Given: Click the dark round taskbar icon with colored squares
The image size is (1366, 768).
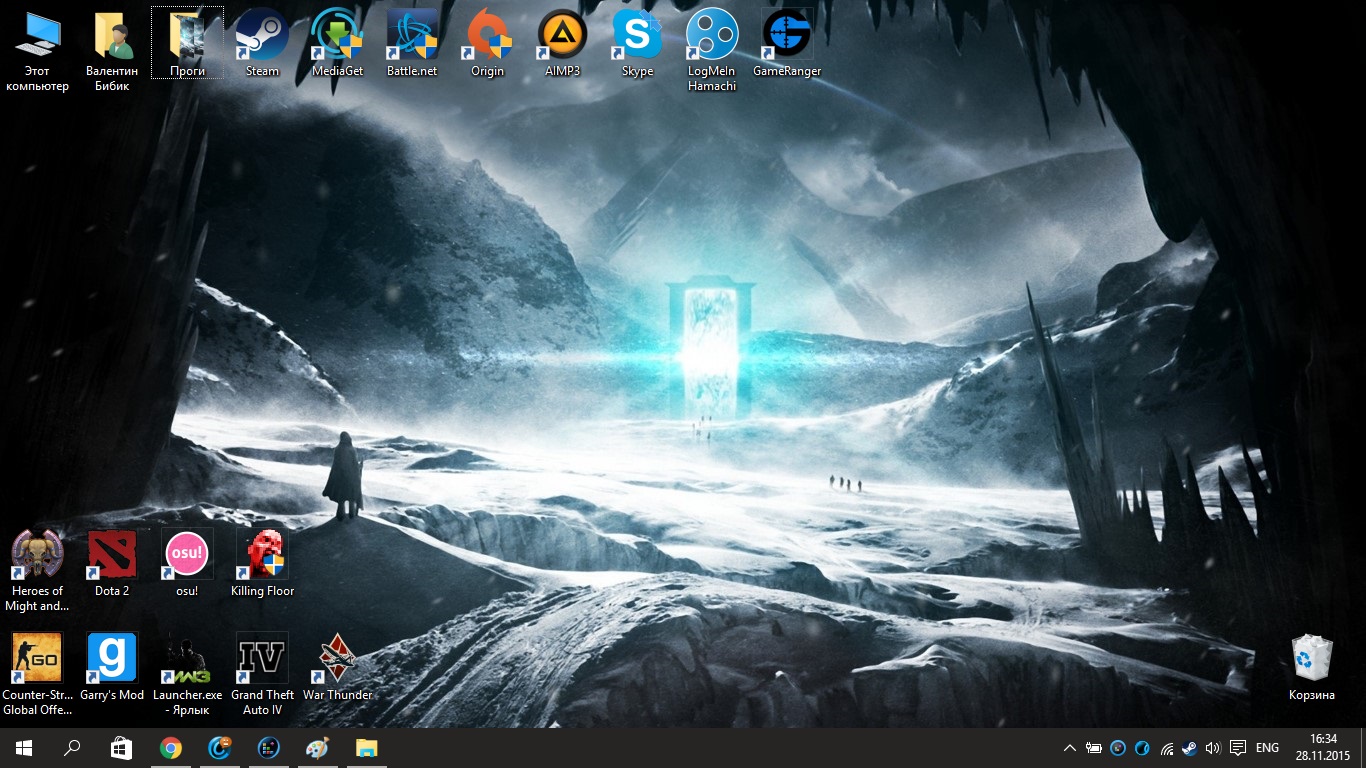Looking at the screenshot, I should 268,748.
